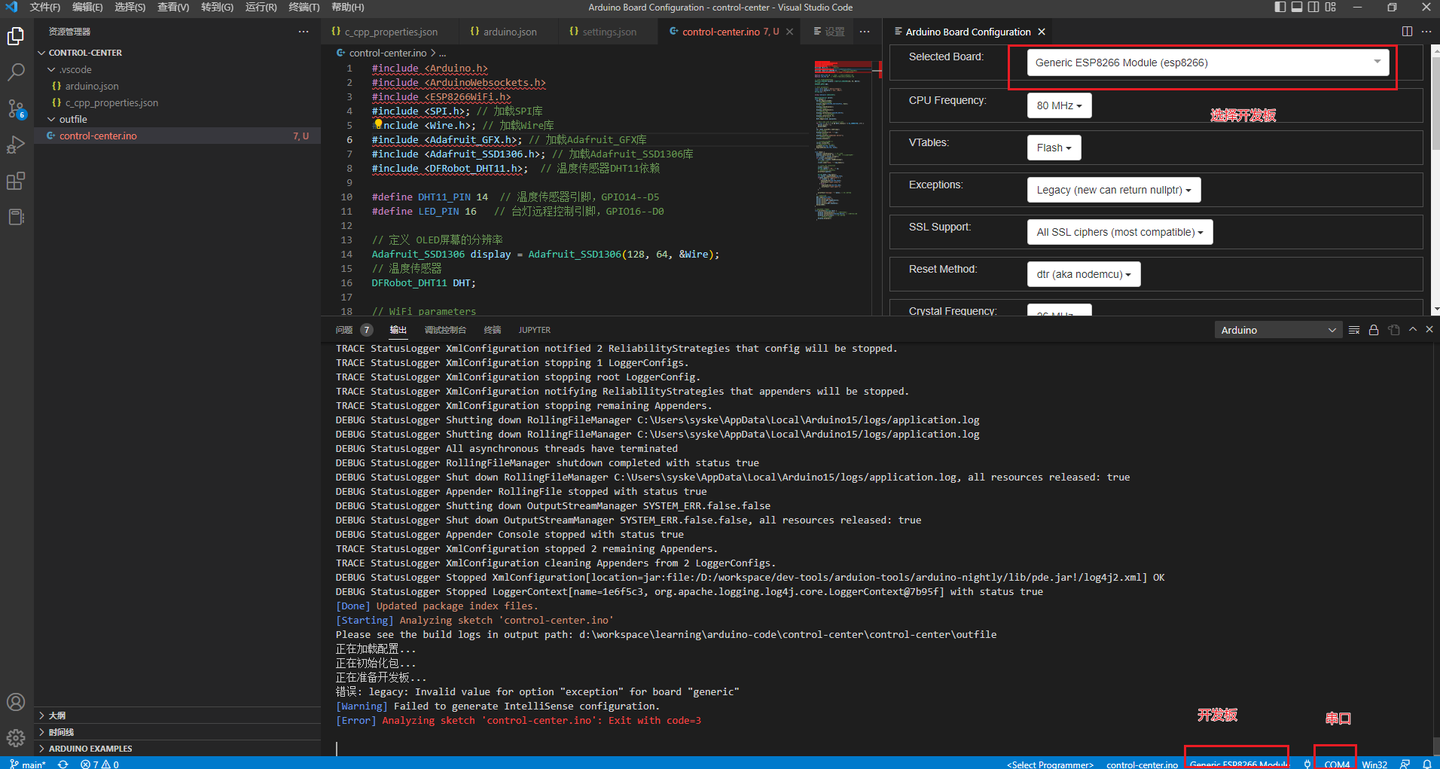Maximize the panel with the chevron toggle
Viewport: 1440px width, 769px height.
[1412, 329]
